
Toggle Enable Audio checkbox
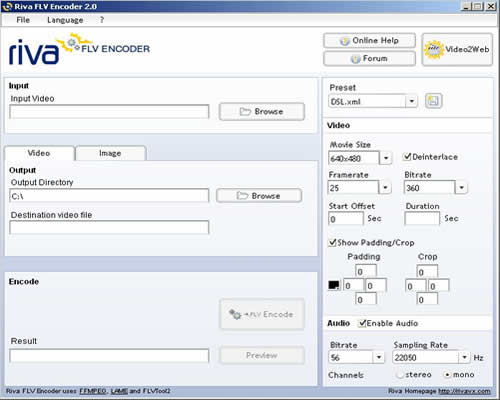click(x=362, y=323)
